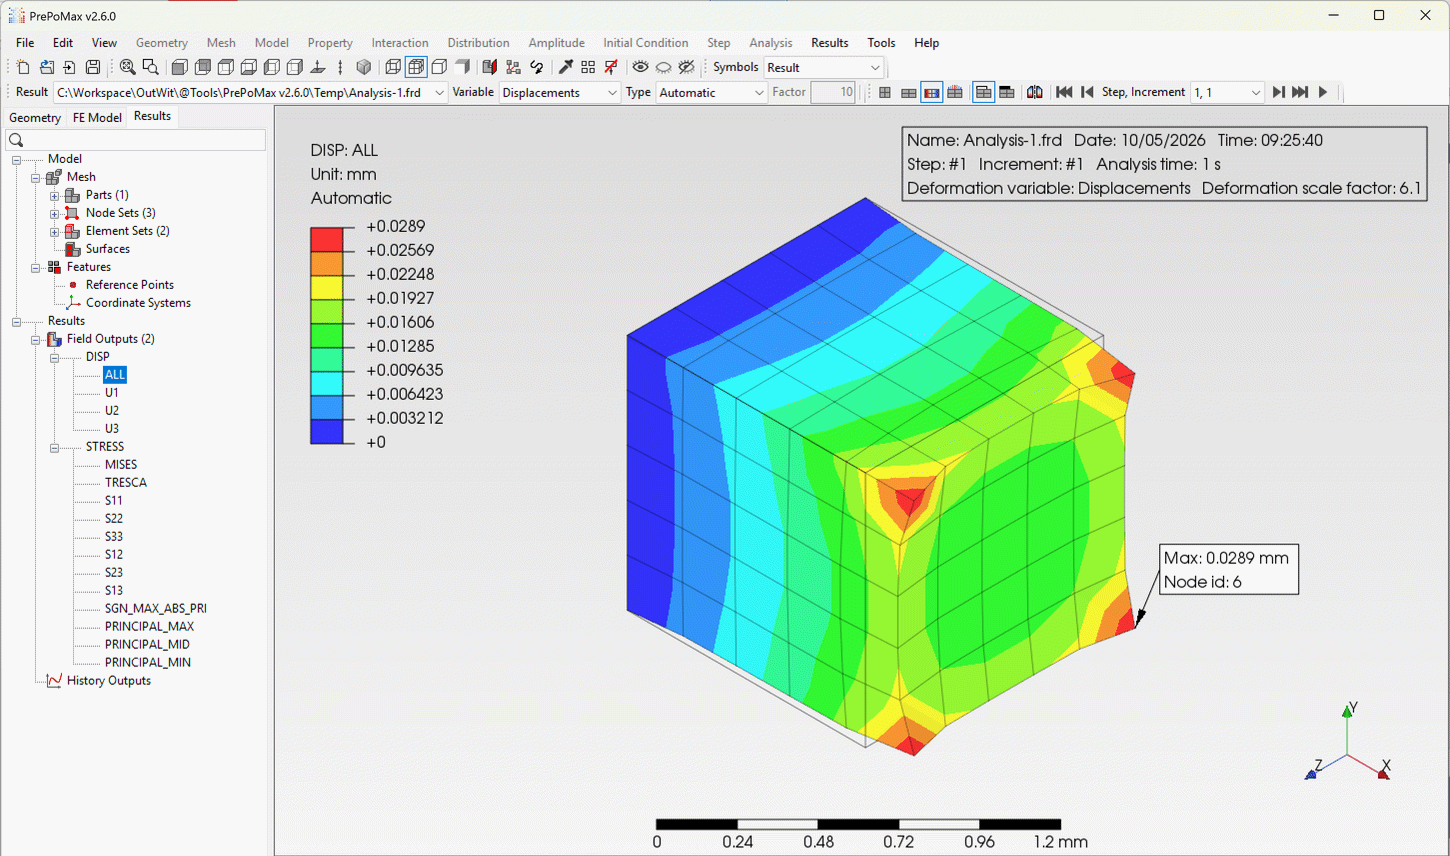1450x856 pixels.
Task: Open the Step, Increment dropdown
Action: [x=1228, y=92]
